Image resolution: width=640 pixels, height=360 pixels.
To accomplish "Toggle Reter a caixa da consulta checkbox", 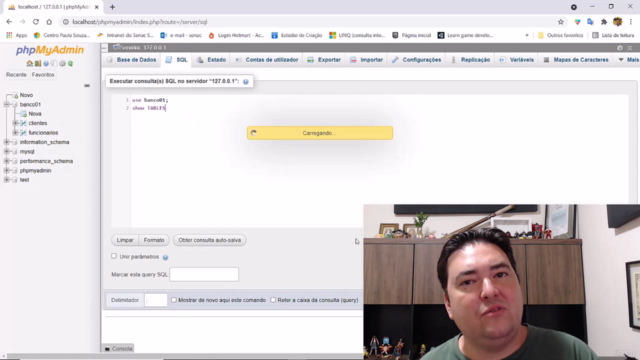I will click(273, 300).
